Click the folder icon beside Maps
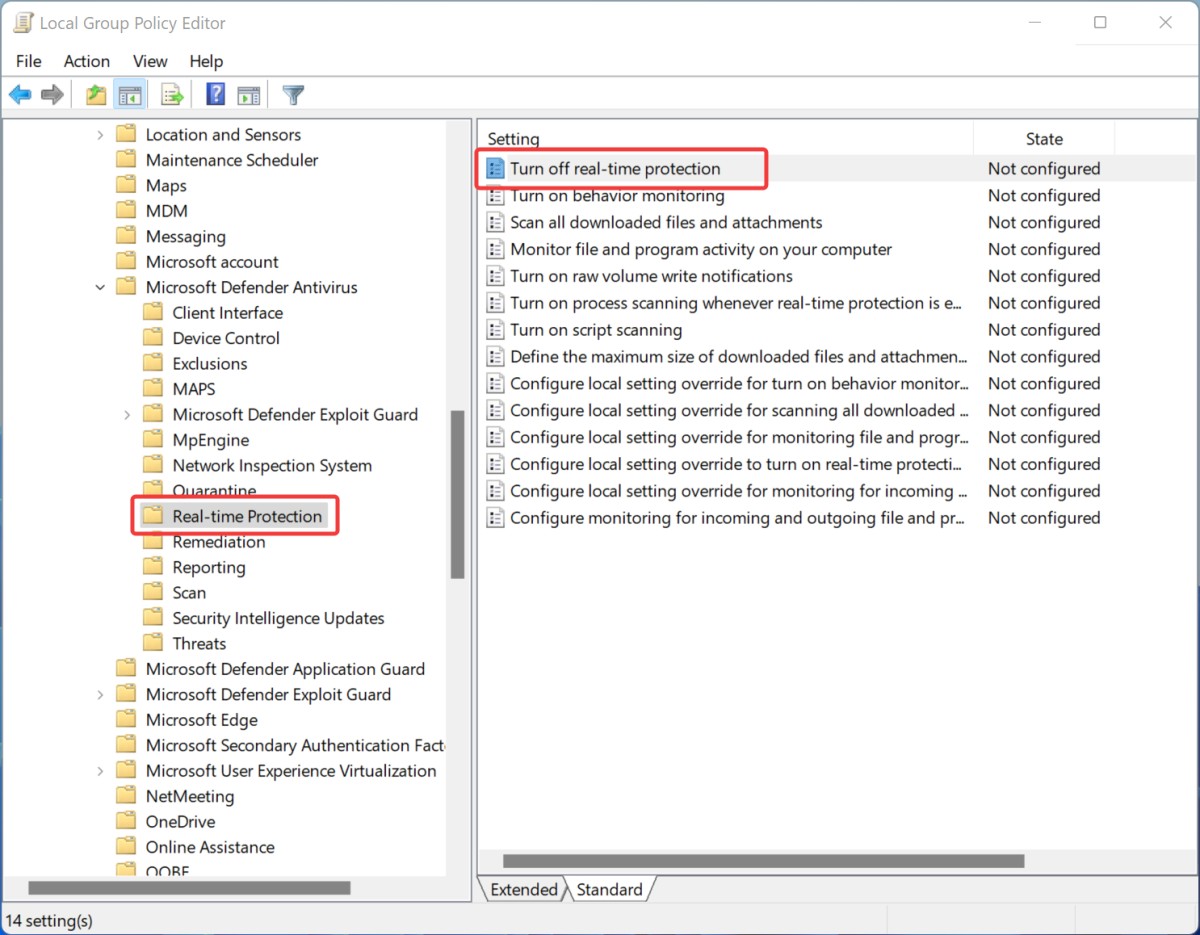 click(x=126, y=185)
